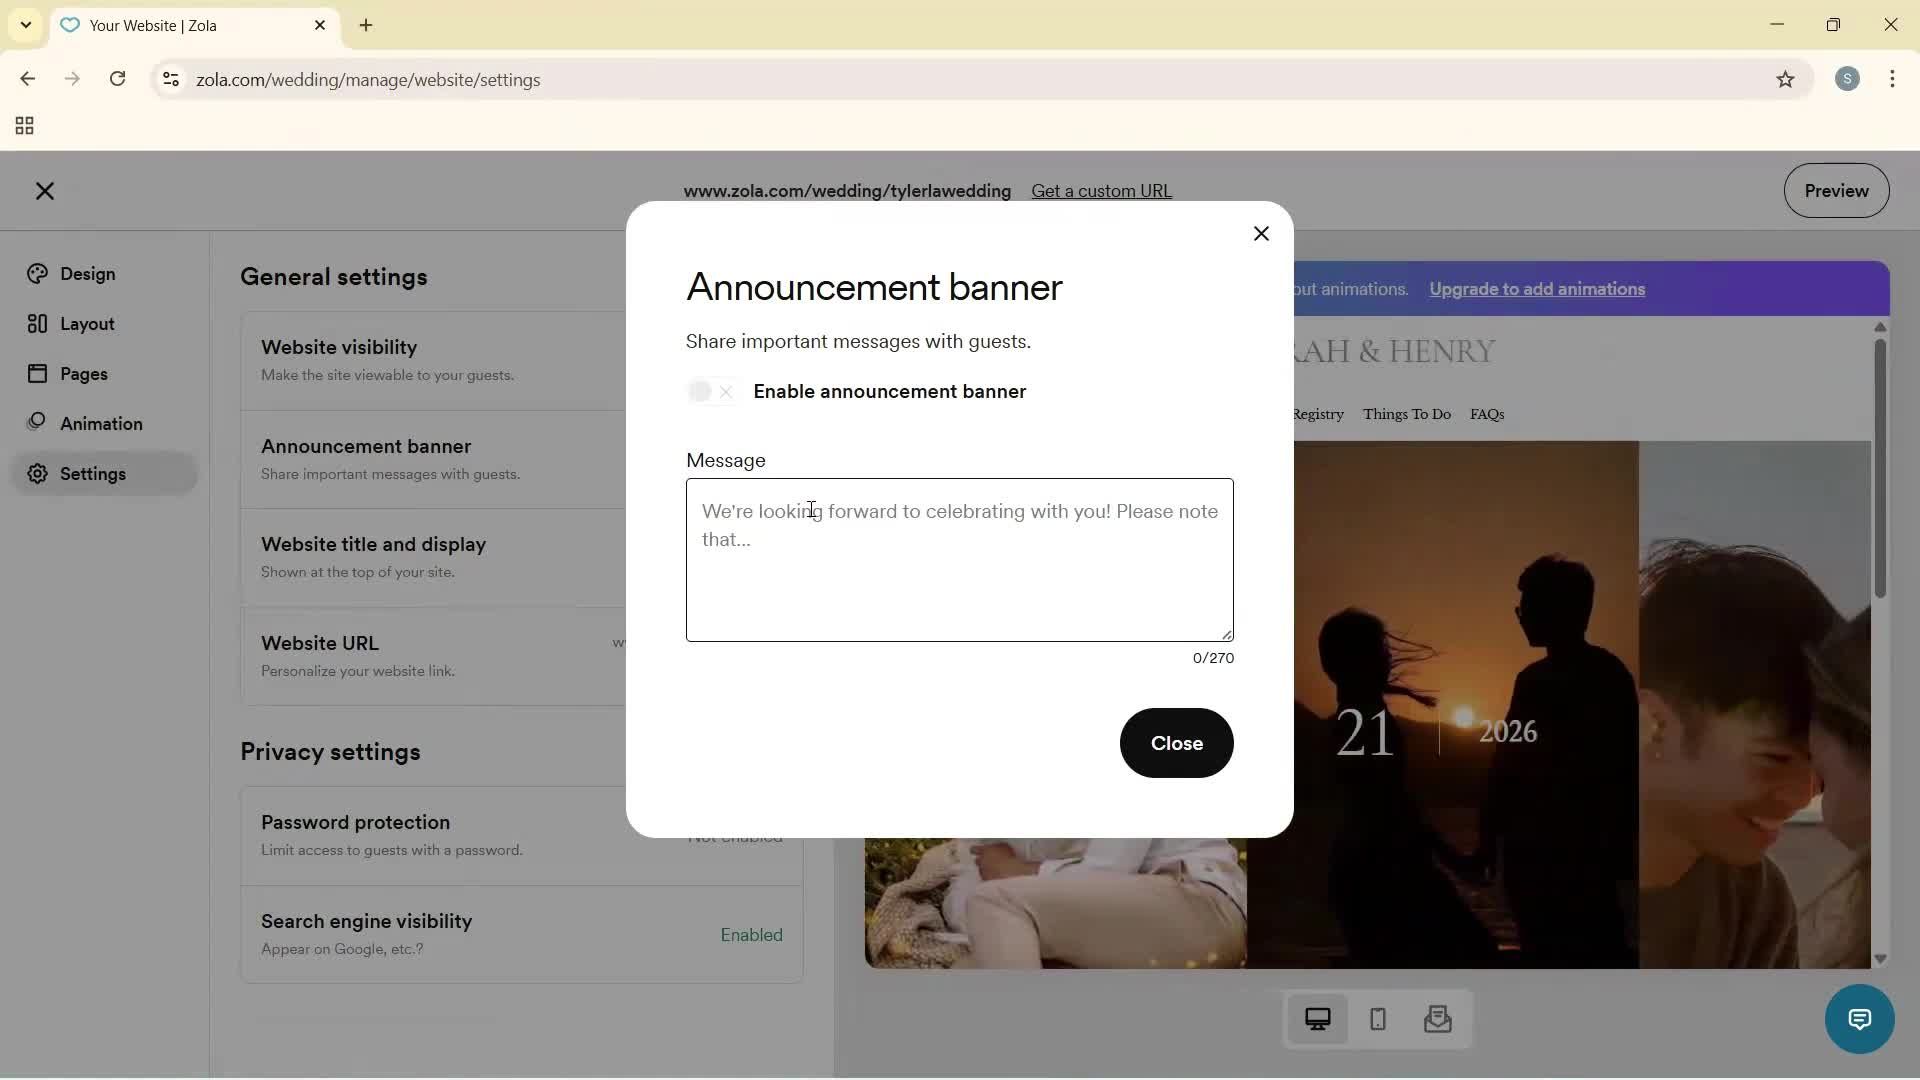Click the Close button in the dialog

coord(1176,743)
